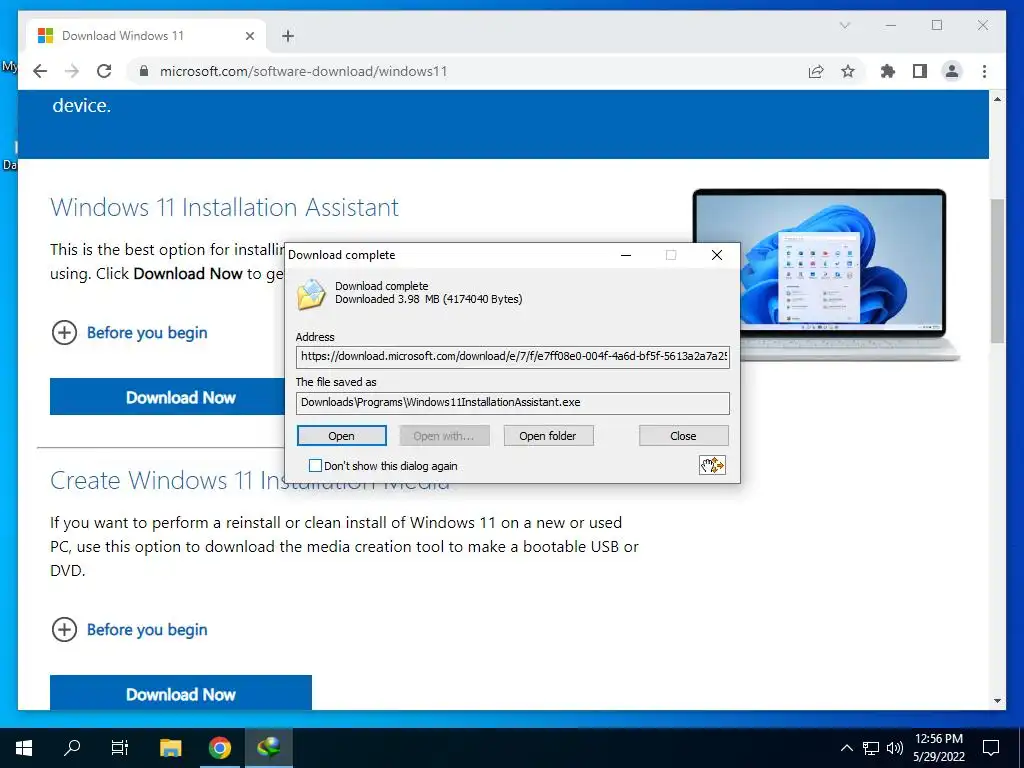The width and height of the screenshot is (1024, 768).
Task: Click the scrollbar down arrow
Action: [x=997, y=701]
